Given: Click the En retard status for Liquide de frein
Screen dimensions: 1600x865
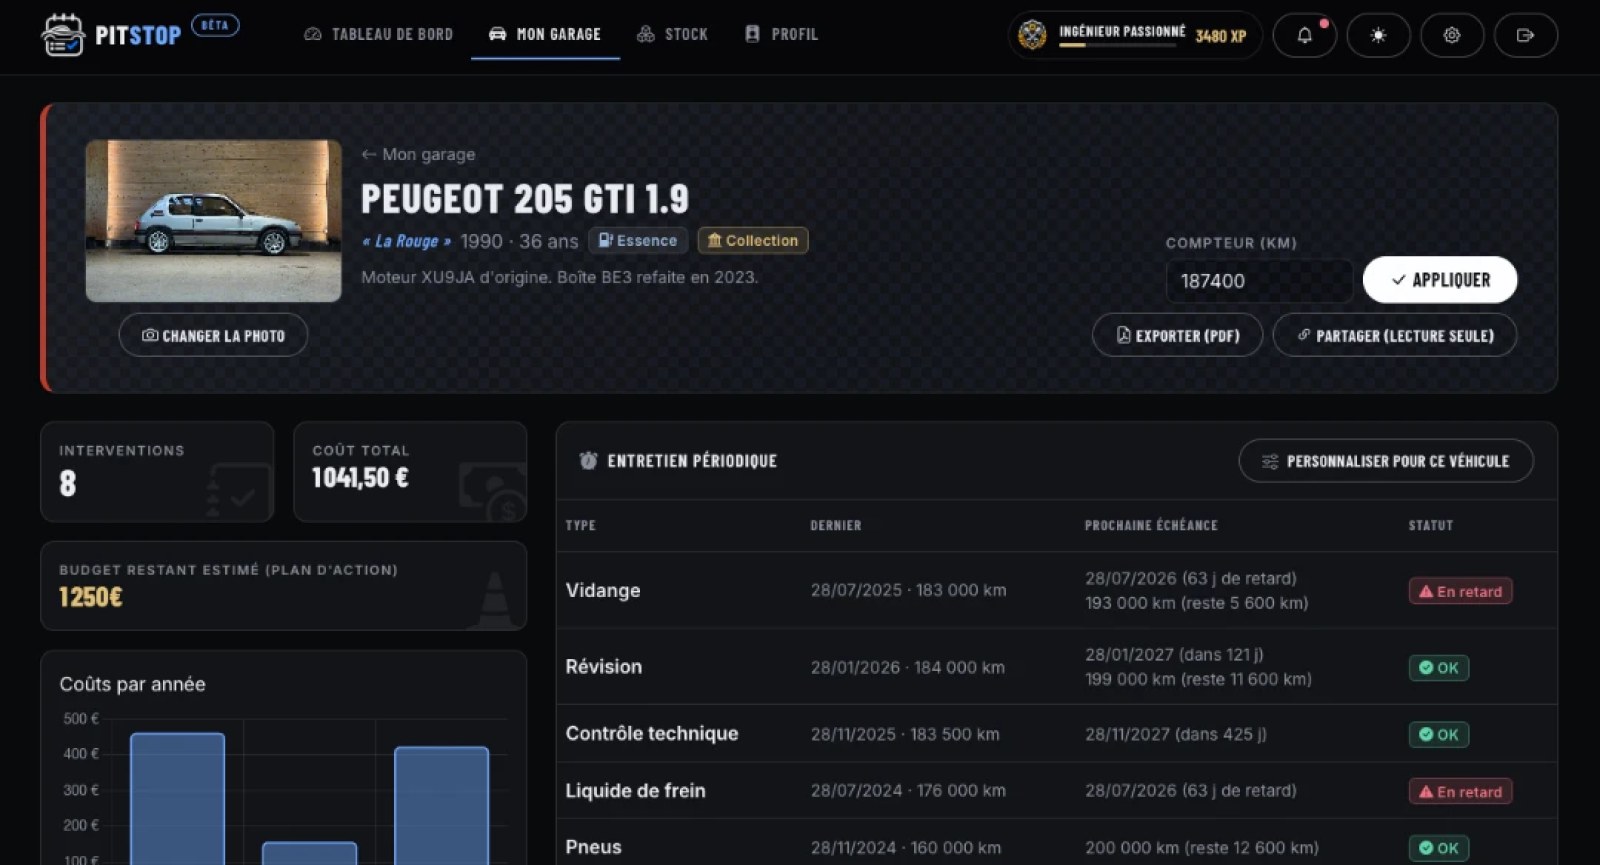Looking at the screenshot, I should tap(1460, 792).
